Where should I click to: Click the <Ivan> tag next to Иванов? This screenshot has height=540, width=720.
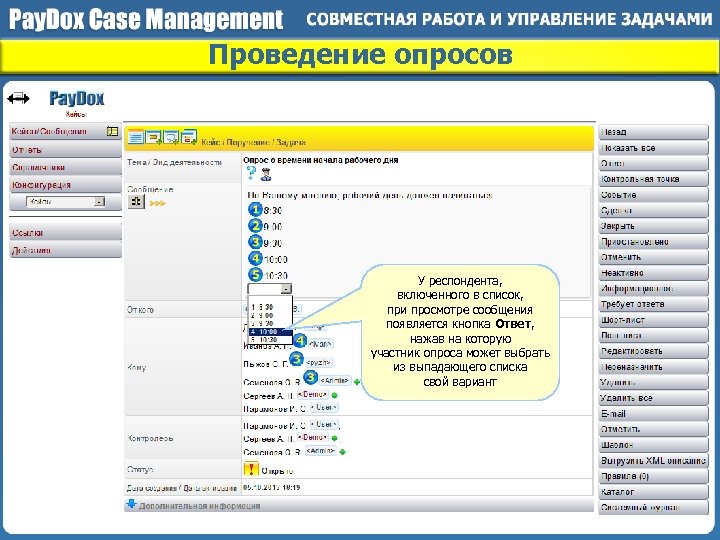321,344
